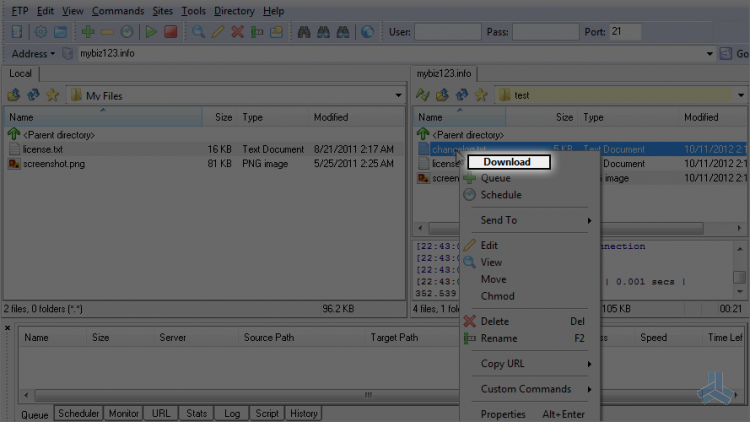Open favorites star in remote pane

pos(481,95)
